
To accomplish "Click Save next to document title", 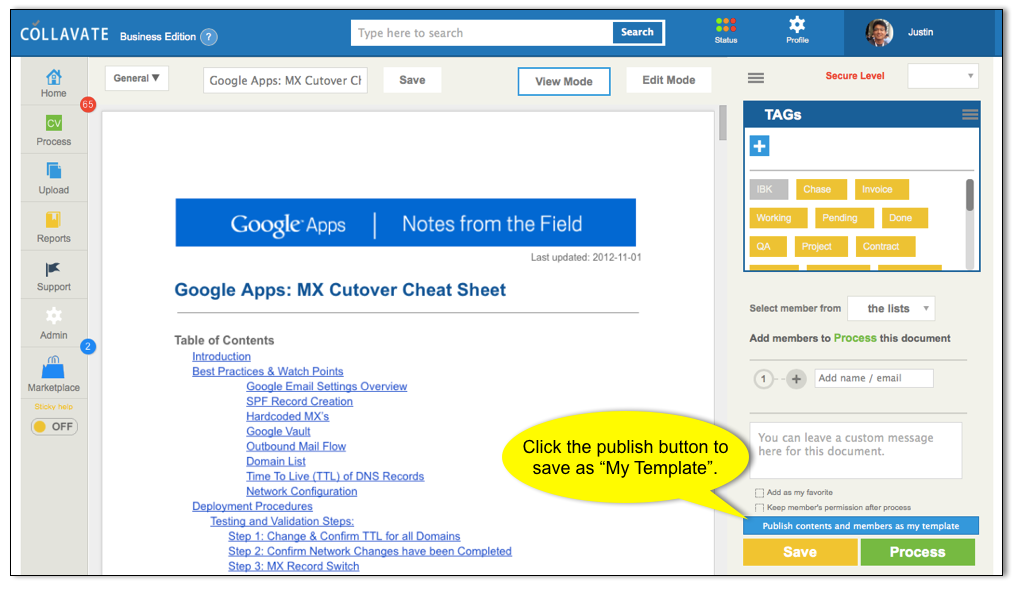I will coord(412,80).
